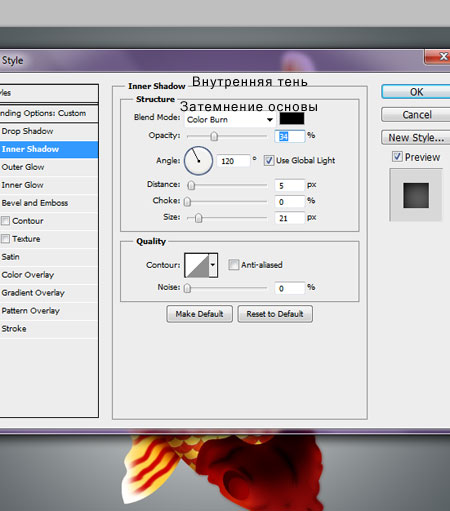Click Make Default button
Screen dimensions: 450x511
point(199,314)
